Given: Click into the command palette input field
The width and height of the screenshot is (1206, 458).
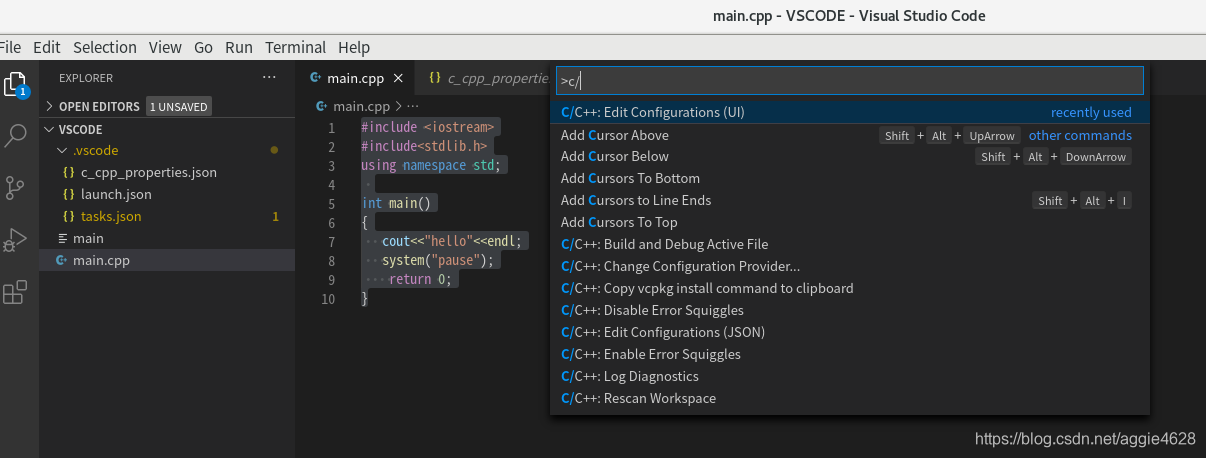Looking at the screenshot, I should [x=850, y=81].
